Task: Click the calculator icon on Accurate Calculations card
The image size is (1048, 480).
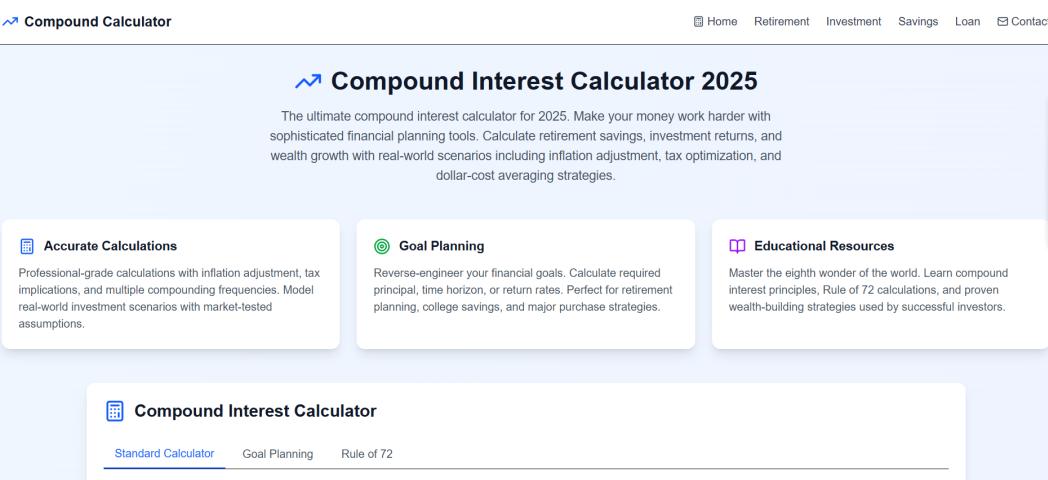Action: click(27, 245)
